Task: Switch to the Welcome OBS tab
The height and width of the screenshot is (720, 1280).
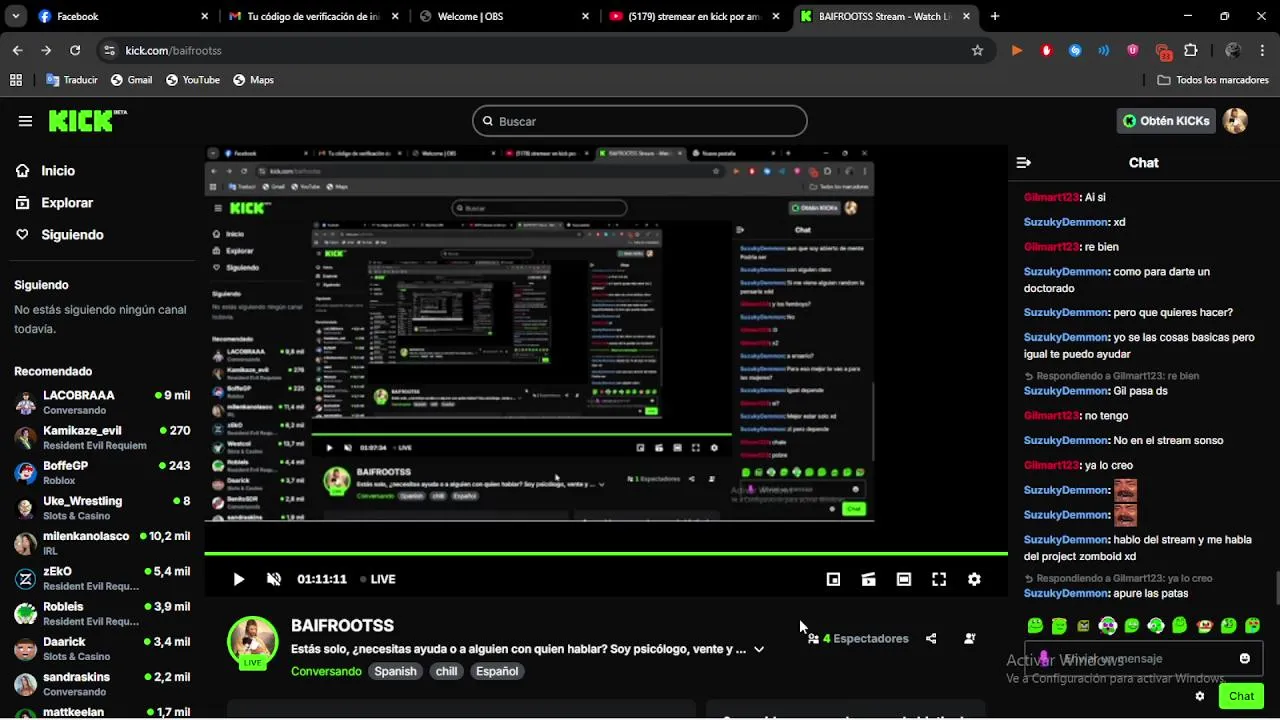Action: 504,16
